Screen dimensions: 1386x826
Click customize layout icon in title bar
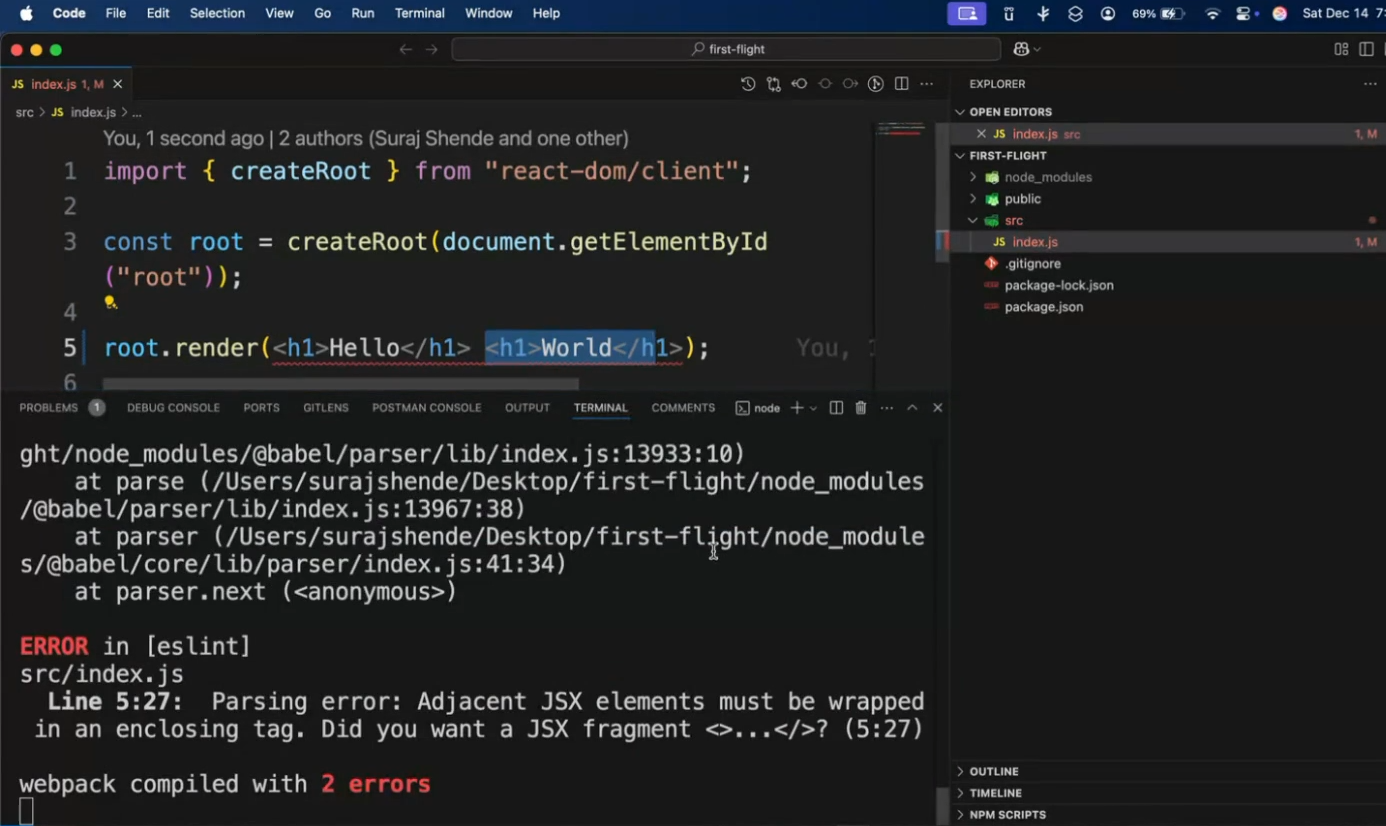(1341, 49)
